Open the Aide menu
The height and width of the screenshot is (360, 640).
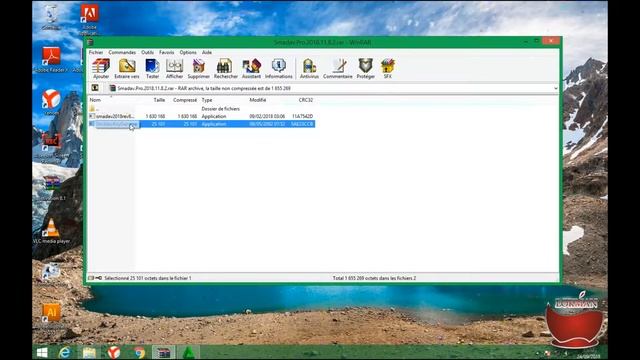coord(207,52)
